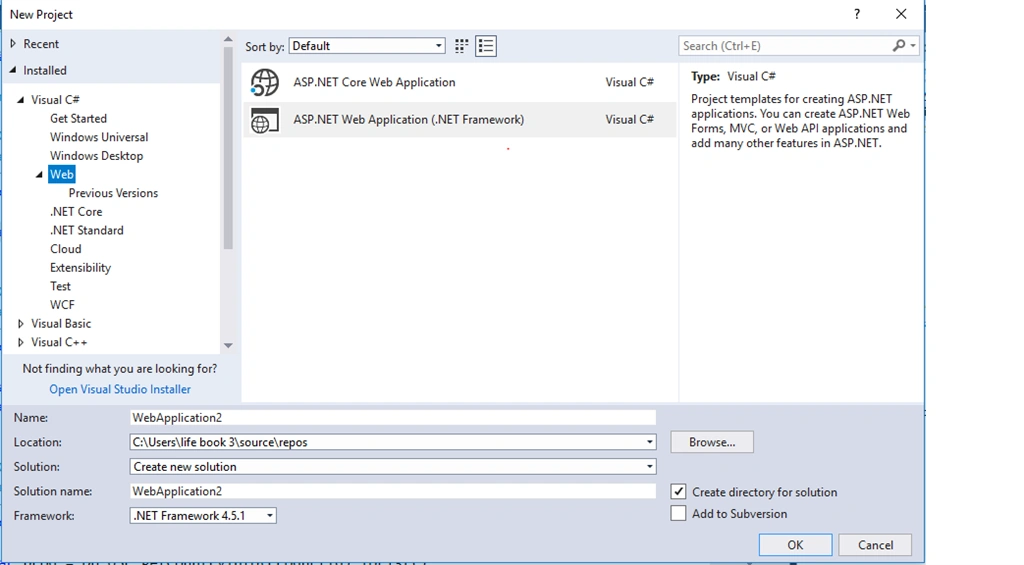The width and height of the screenshot is (1024, 565).
Task: Click the Installed label
Action: 44,70
